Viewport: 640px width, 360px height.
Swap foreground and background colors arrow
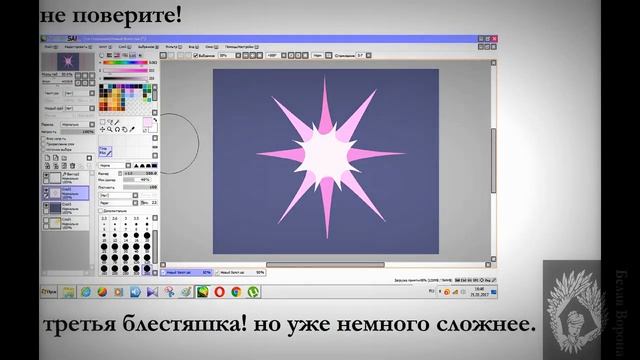click(x=155, y=120)
